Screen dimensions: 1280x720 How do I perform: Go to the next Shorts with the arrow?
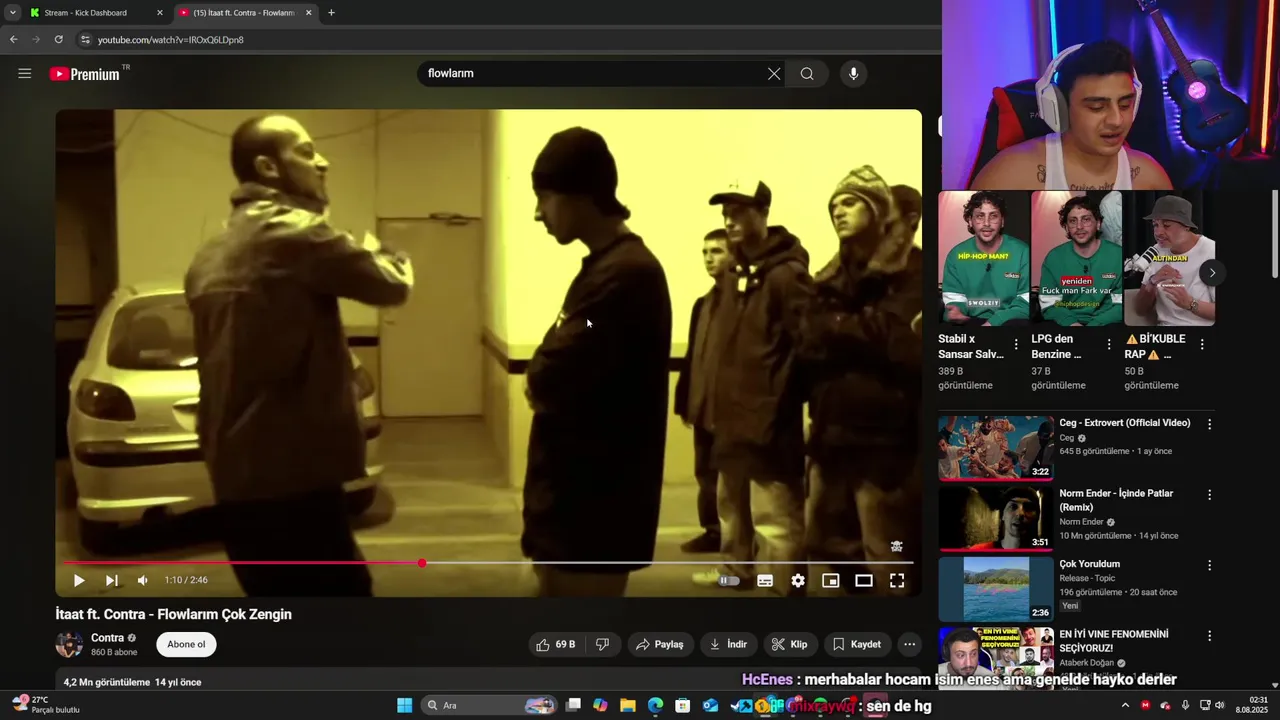1212,272
